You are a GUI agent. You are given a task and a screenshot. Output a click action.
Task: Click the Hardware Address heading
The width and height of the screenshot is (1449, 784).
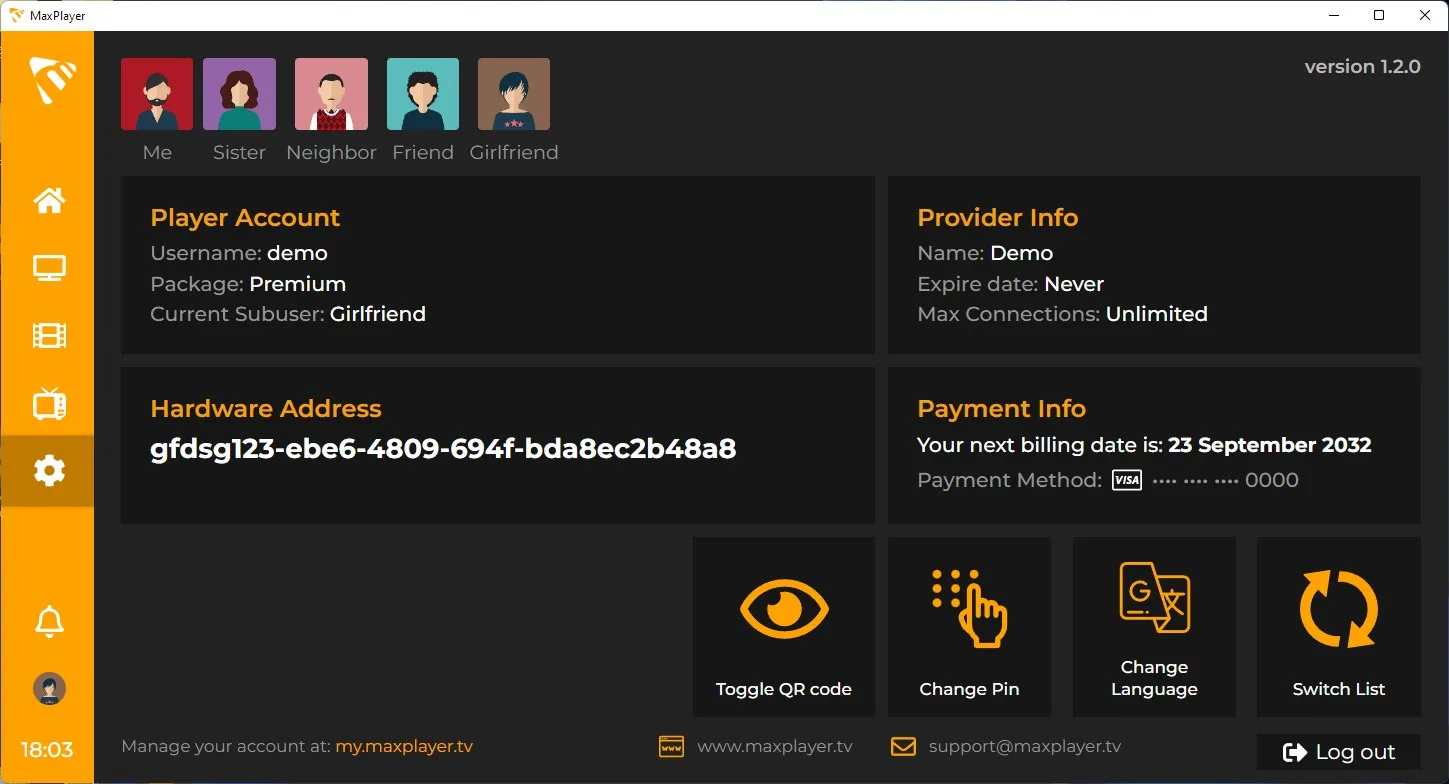point(266,408)
